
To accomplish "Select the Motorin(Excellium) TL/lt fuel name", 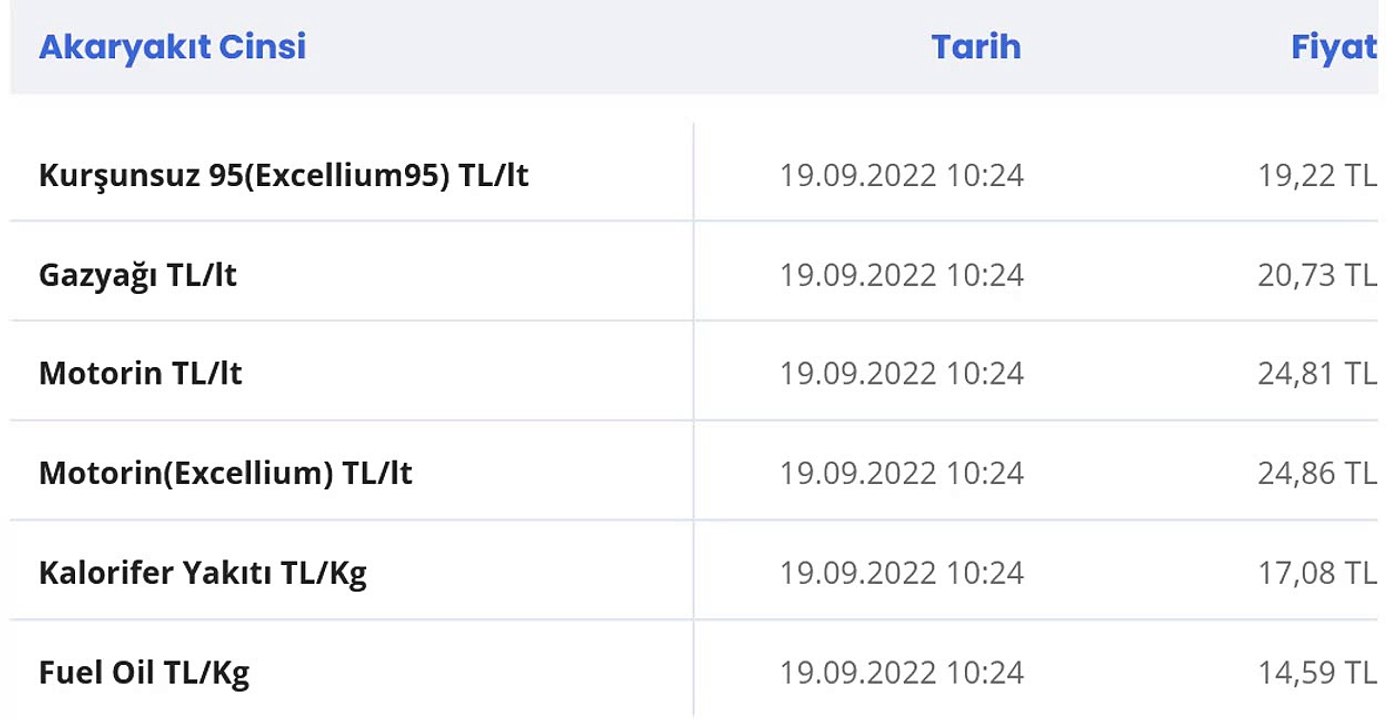I will 225,472.
